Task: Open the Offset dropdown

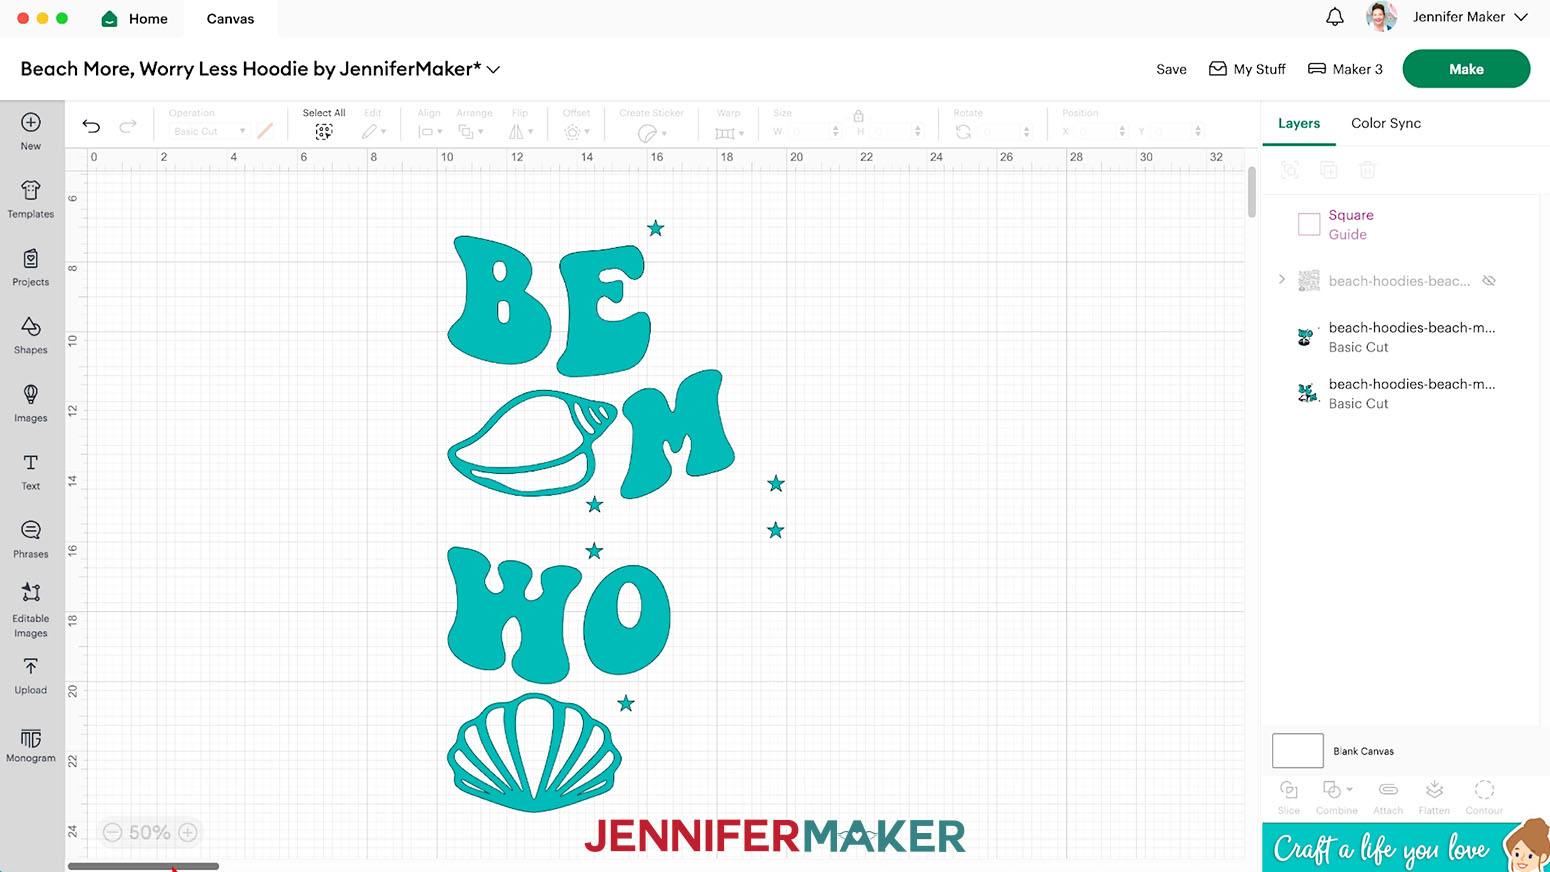Action: point(576,131)
